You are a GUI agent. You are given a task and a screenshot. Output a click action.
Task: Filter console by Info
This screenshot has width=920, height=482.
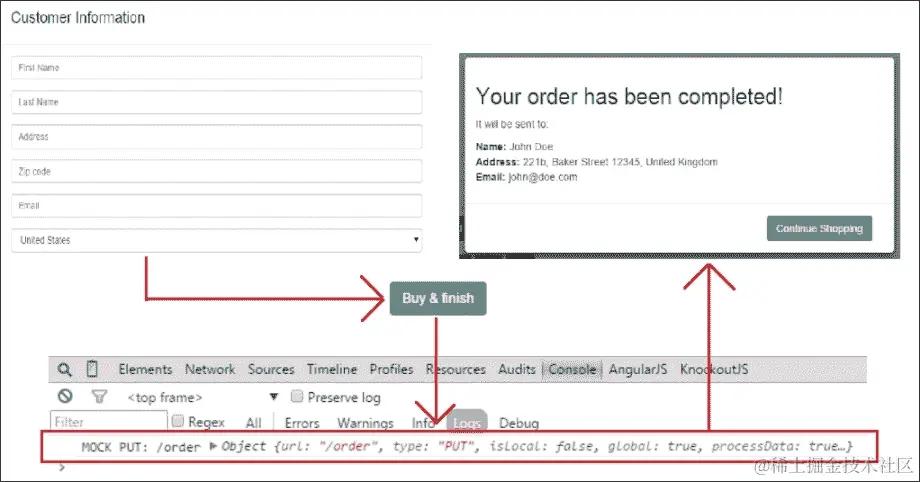(423, 423)
